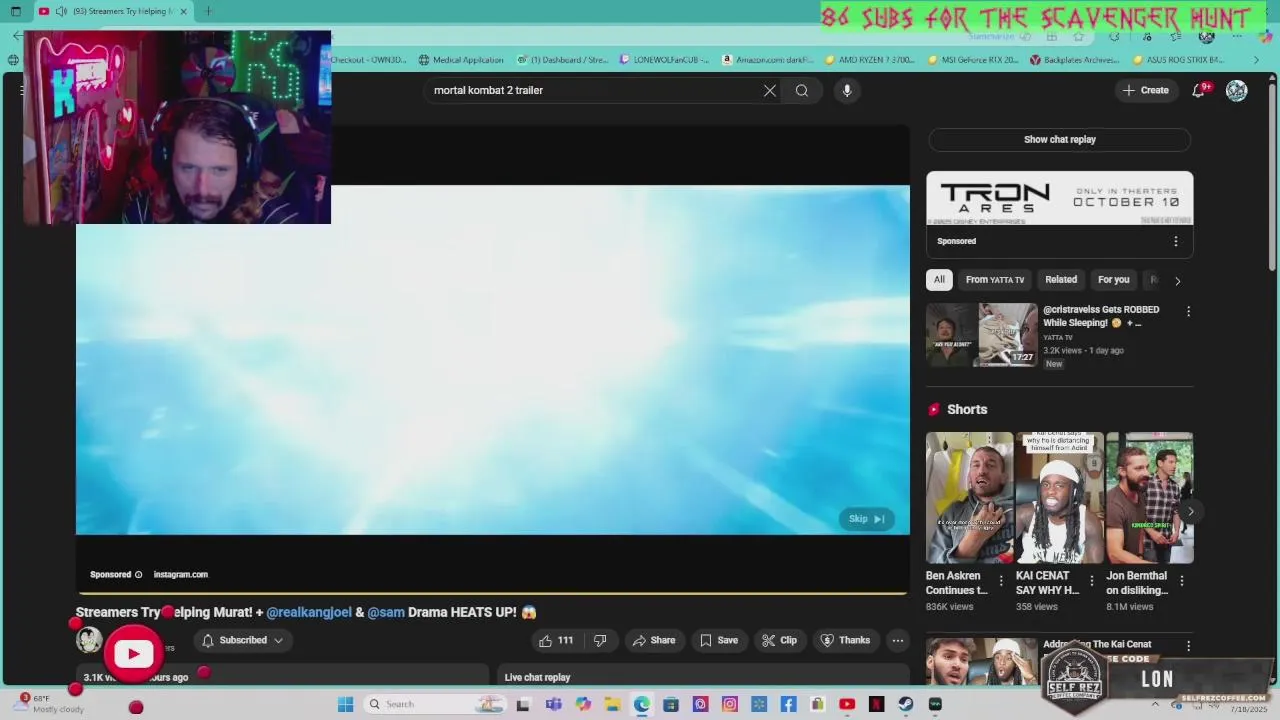Open the Medical Application bookmark
The width and height of the screenshot is (1280, 720).
(x=461, y=60)
